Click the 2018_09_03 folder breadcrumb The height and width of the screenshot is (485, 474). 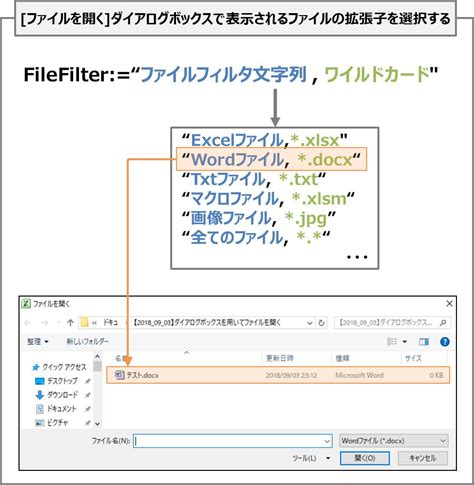click(207, 322)
